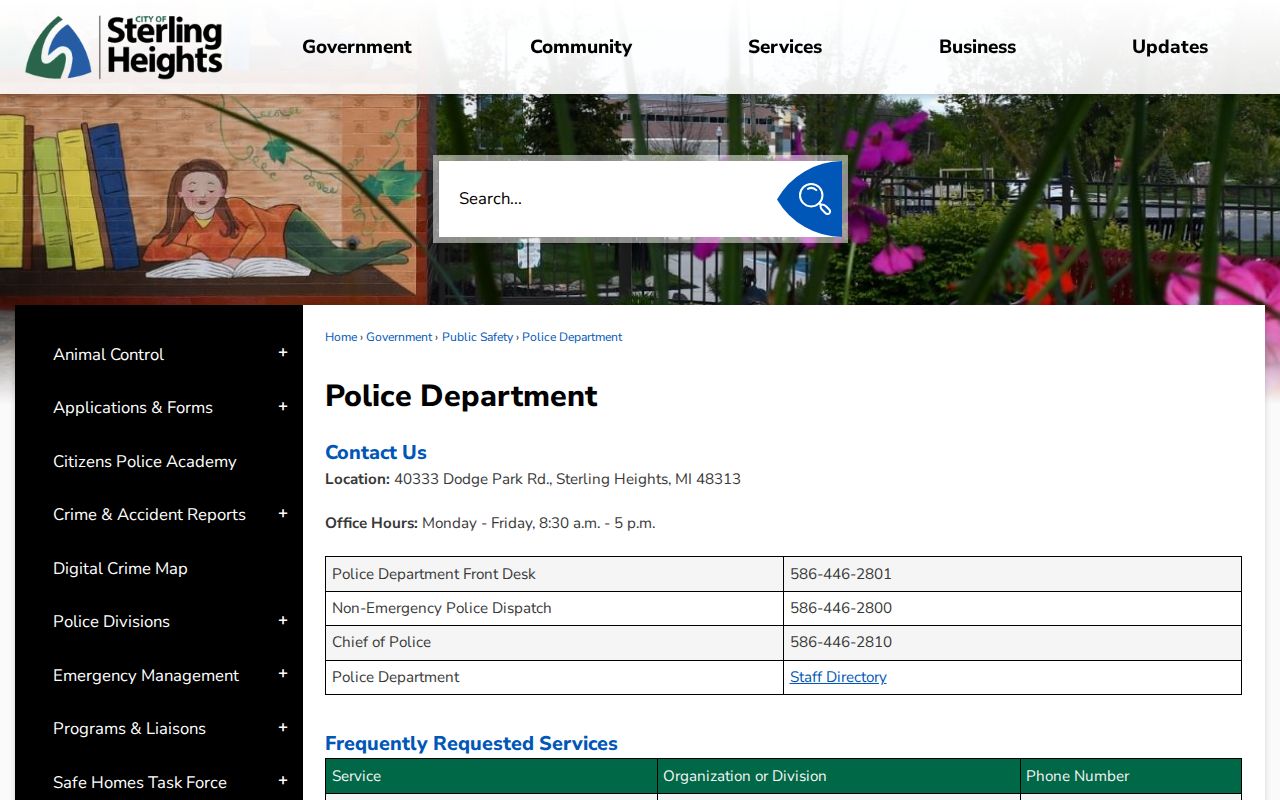Go to the Sterling Heights logo home
The height and width of the screenshot is (800, 1280).
(x=124, y=47)
